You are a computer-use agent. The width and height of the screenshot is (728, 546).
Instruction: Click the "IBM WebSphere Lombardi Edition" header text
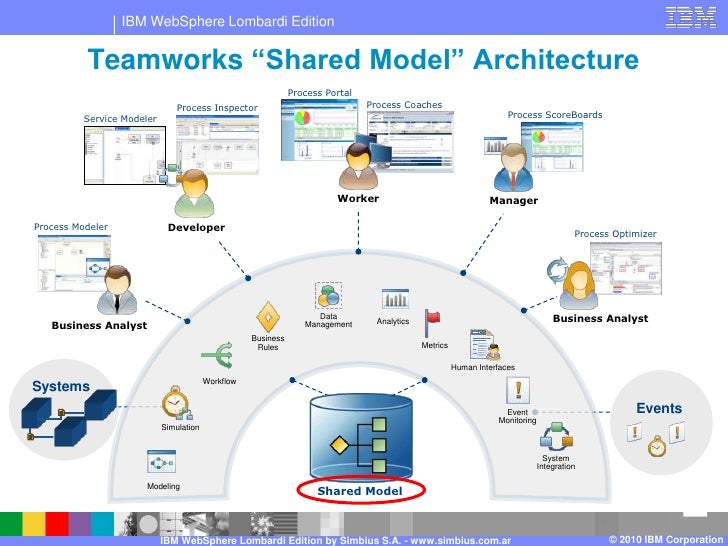coord(228,21)
